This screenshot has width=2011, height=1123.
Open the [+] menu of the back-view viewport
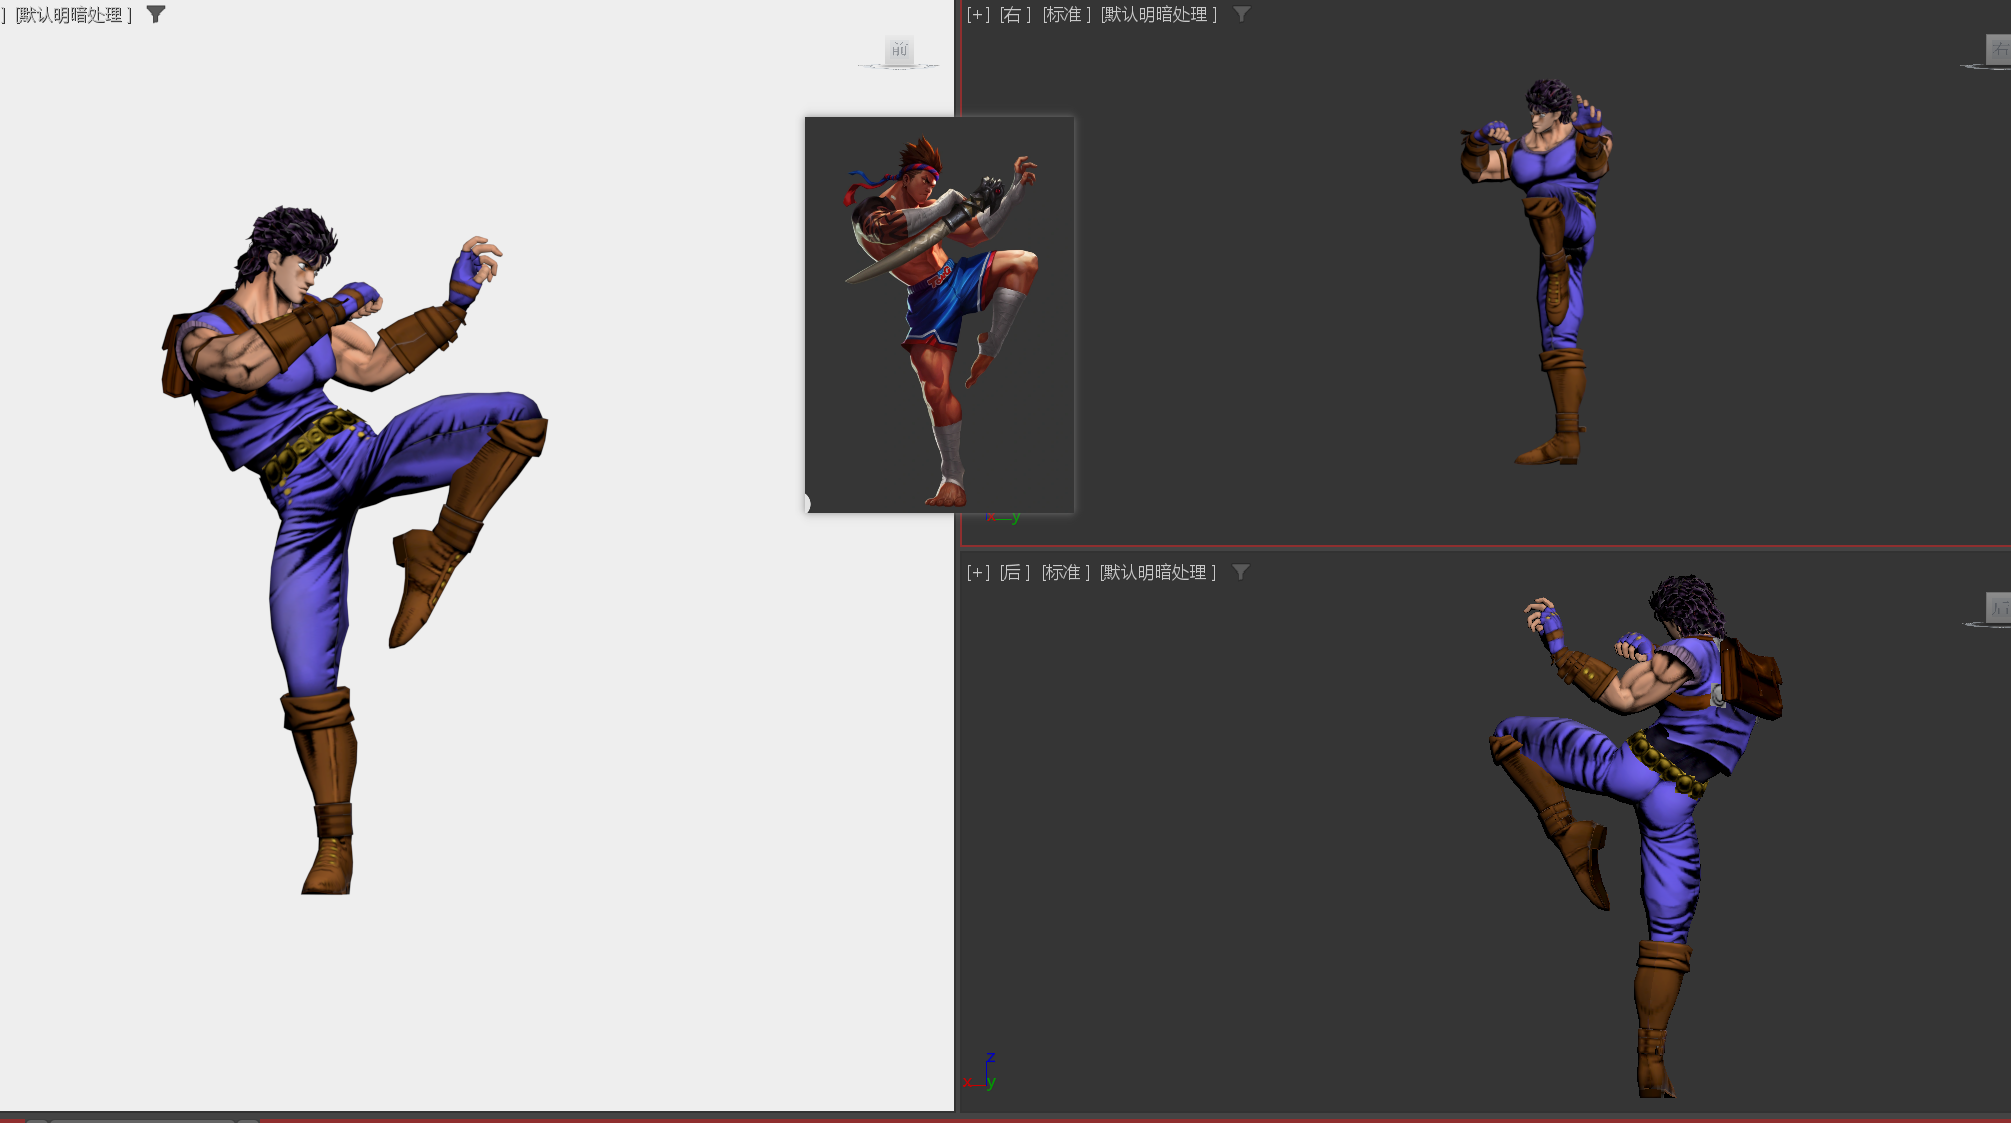977,572
